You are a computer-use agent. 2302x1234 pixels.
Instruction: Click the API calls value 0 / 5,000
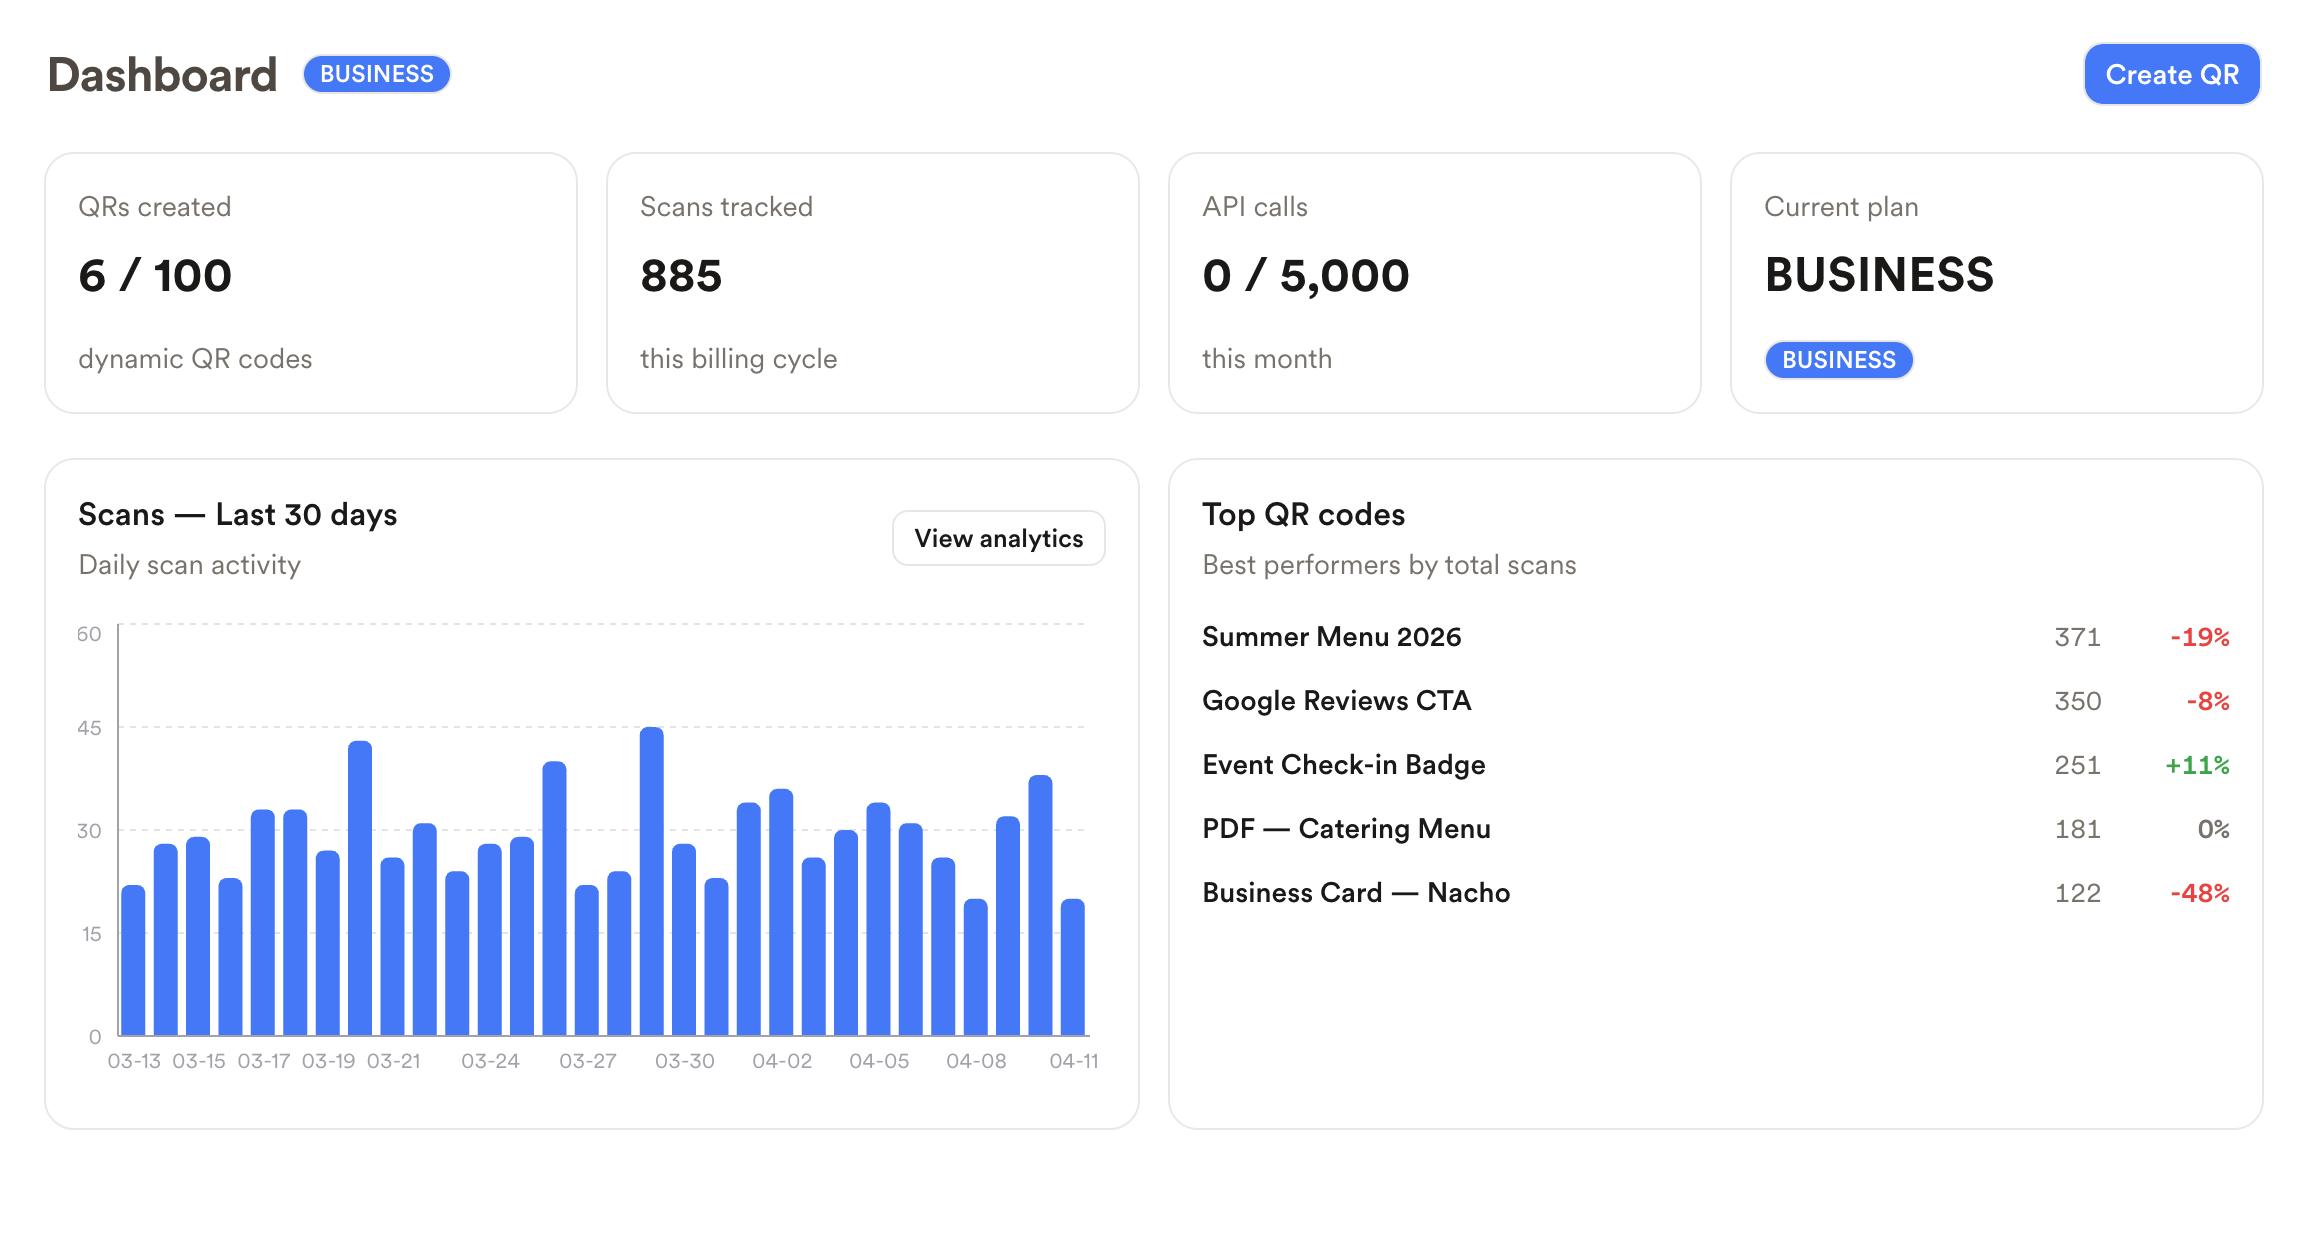(1306, 275)
